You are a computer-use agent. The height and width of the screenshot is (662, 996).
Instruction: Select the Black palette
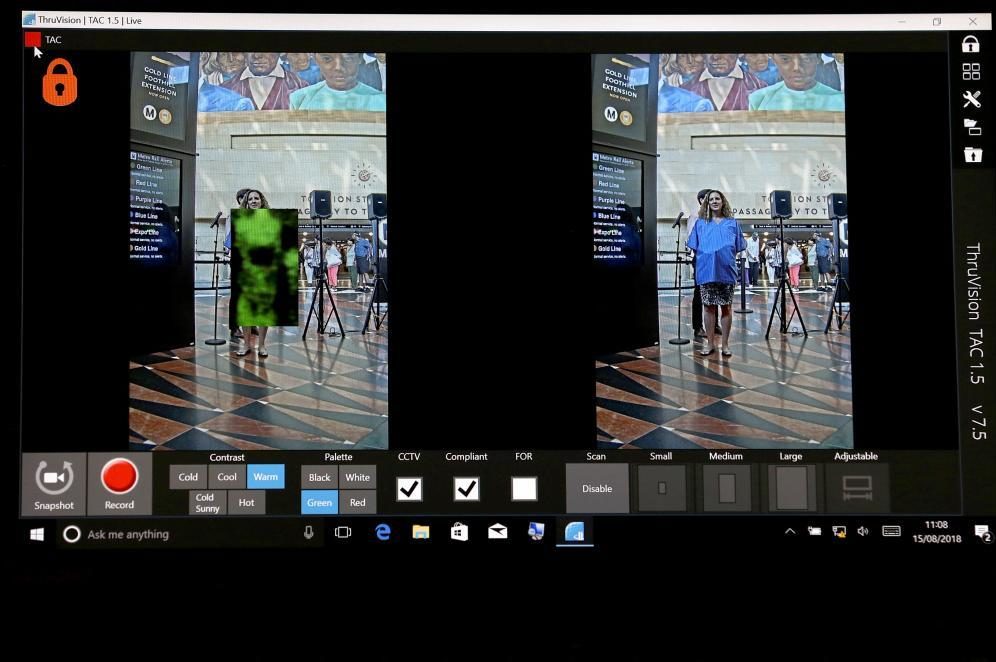pyautogui.click(x=320, y=477)
